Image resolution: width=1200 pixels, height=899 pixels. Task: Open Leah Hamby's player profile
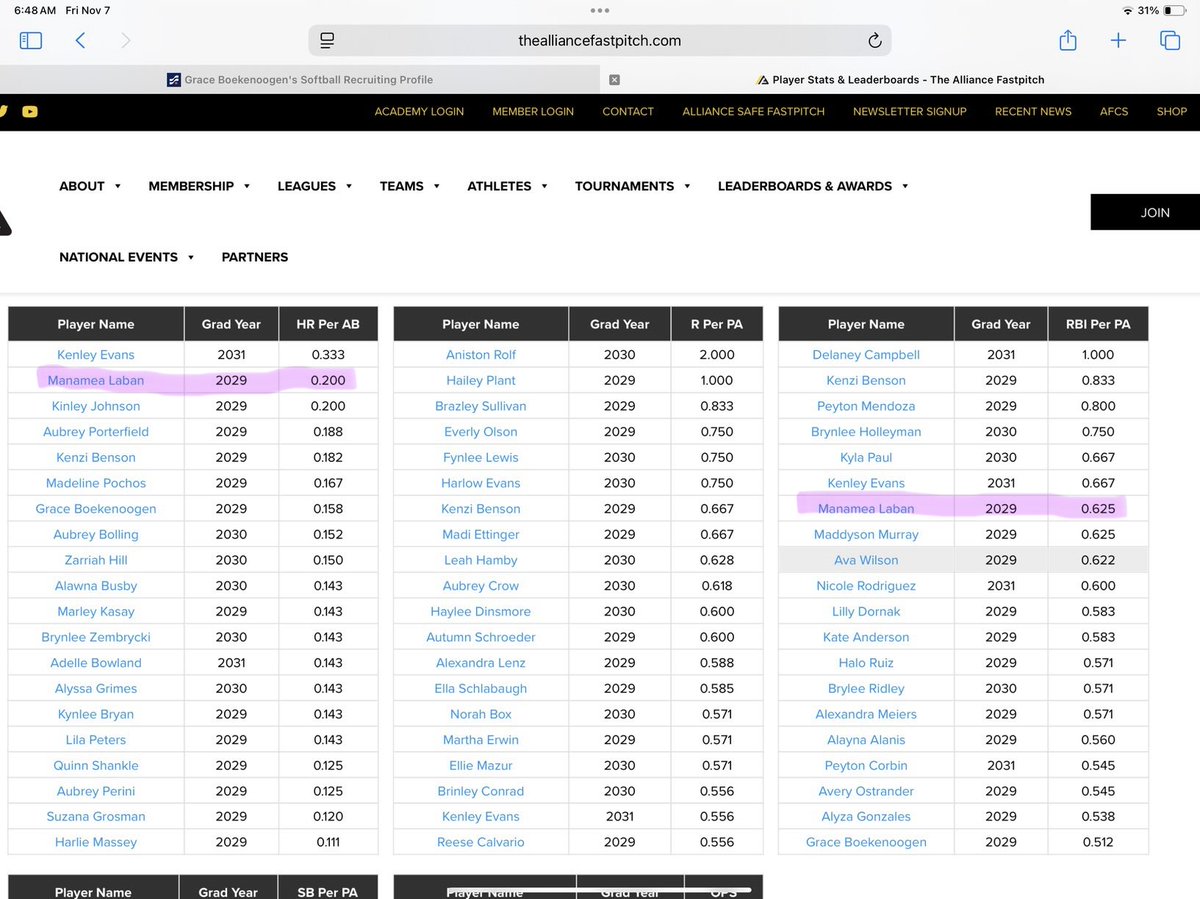481,560
